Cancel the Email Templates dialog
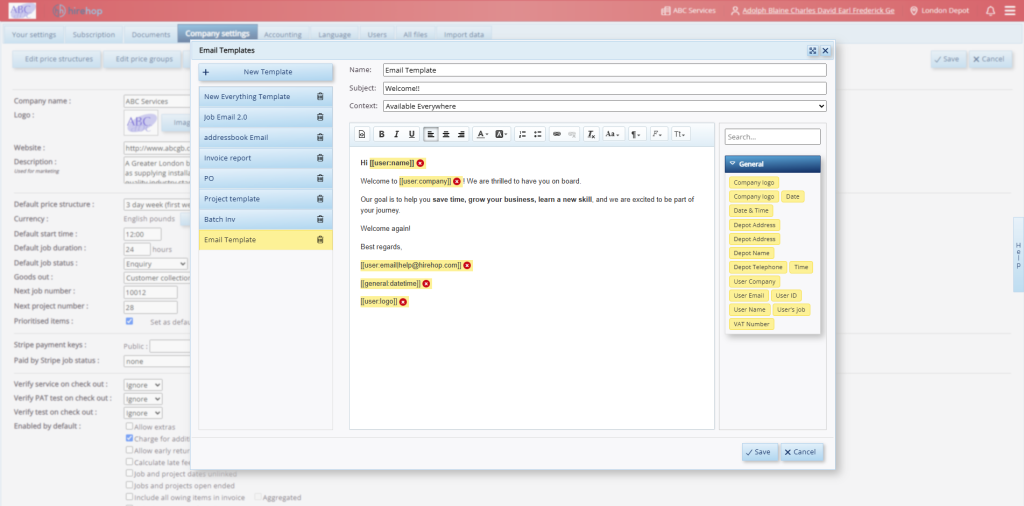Screen dimensions: 1024x506 [802, 452]
